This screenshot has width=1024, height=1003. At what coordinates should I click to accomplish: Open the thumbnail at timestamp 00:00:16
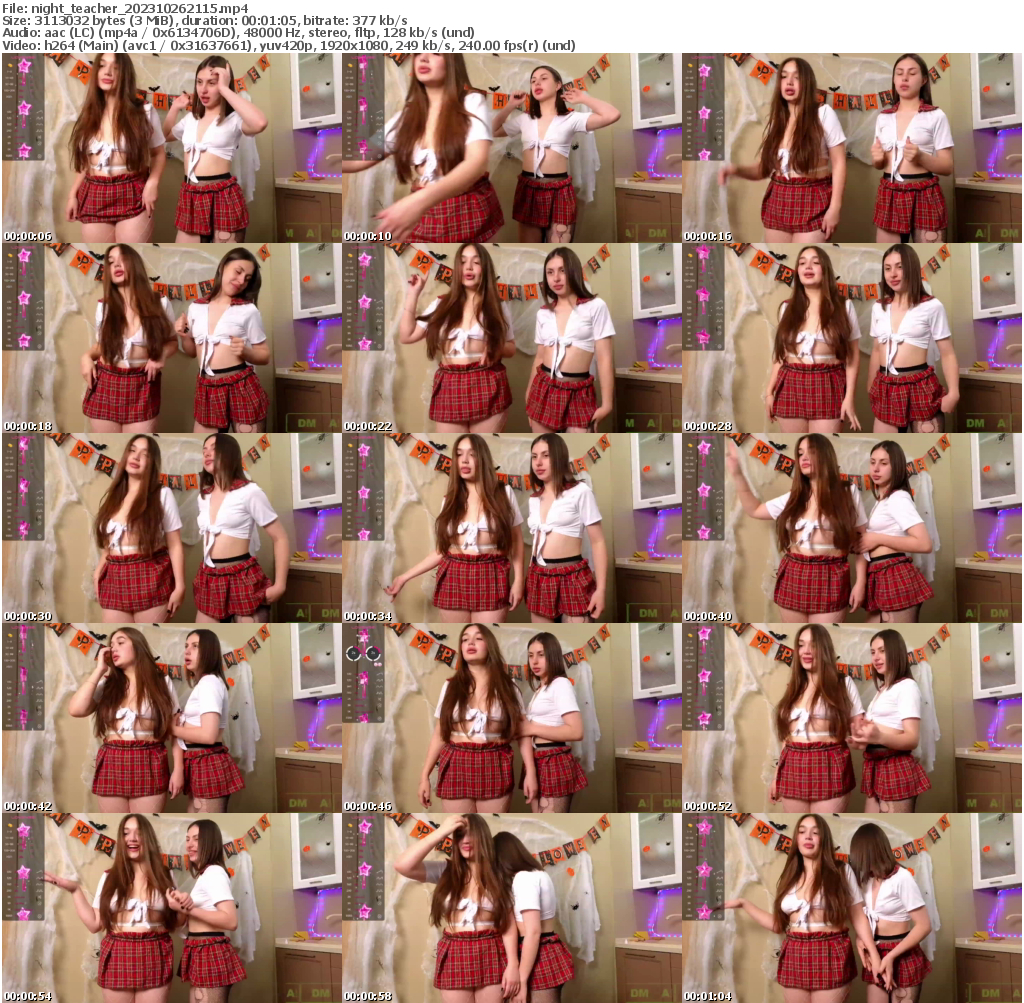[x=850, y=147]
